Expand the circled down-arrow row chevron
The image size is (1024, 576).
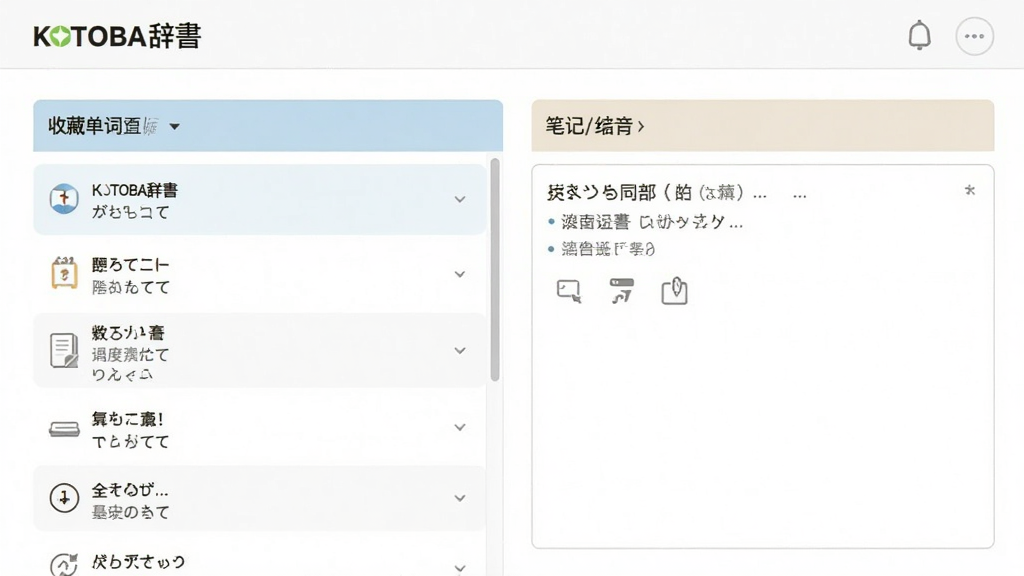(460, 498)
